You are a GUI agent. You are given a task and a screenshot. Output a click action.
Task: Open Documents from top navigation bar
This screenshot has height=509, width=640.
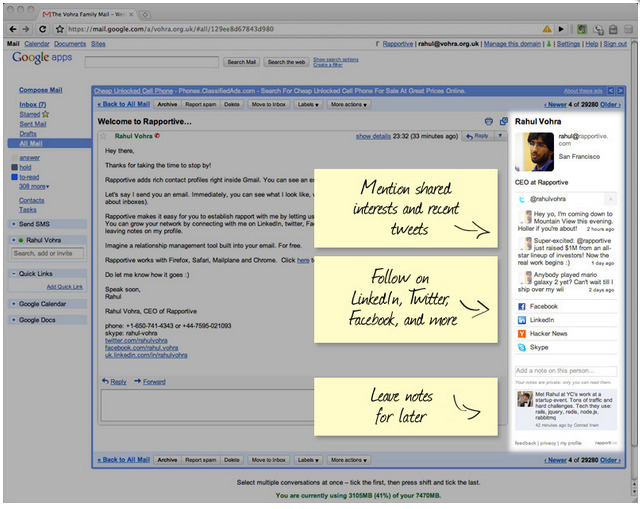point(69,44)
